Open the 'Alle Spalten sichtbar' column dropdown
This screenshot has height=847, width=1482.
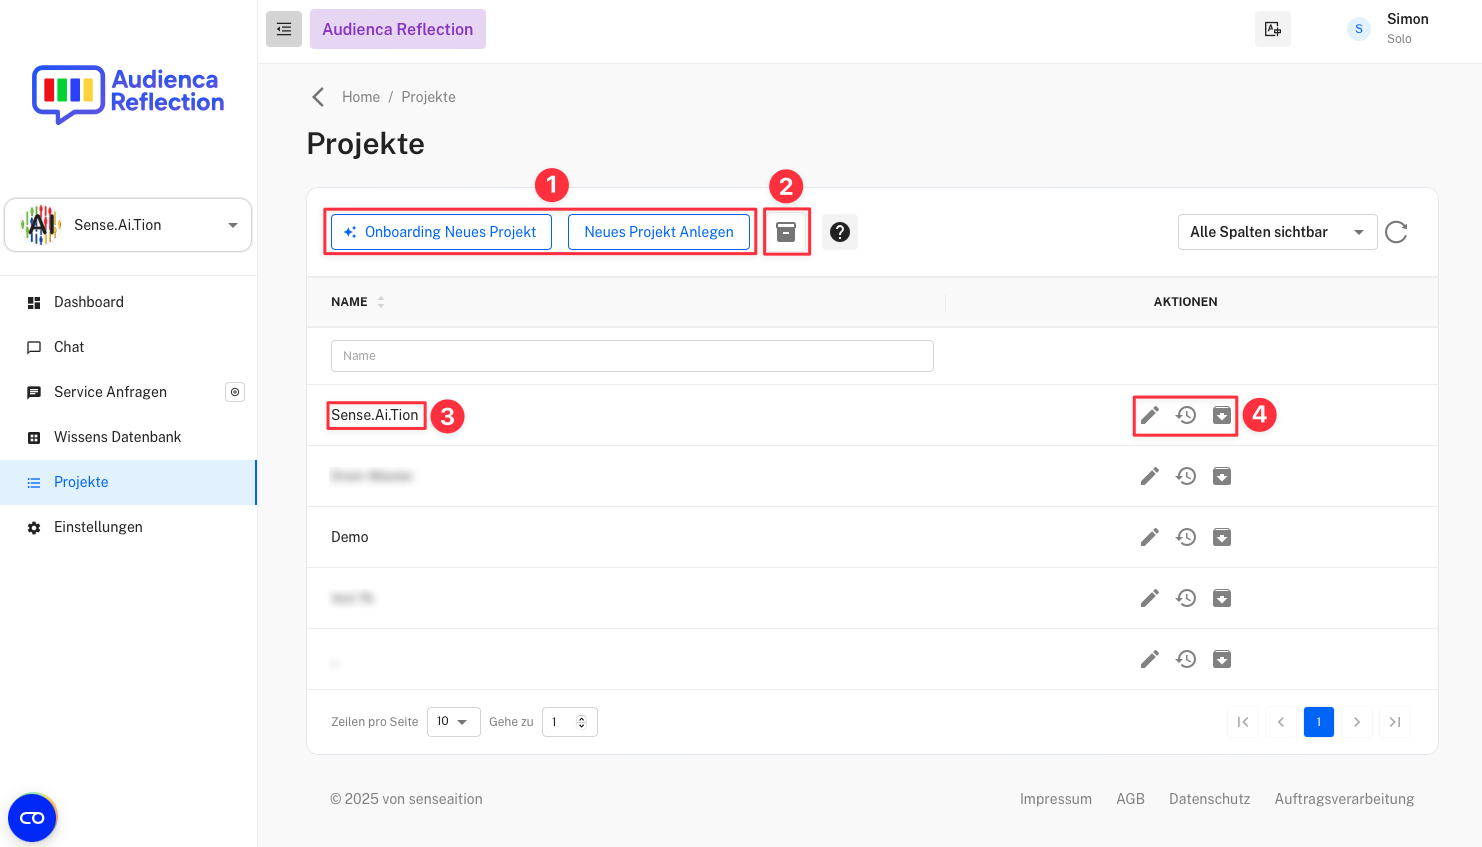[x=1277, y=231]
